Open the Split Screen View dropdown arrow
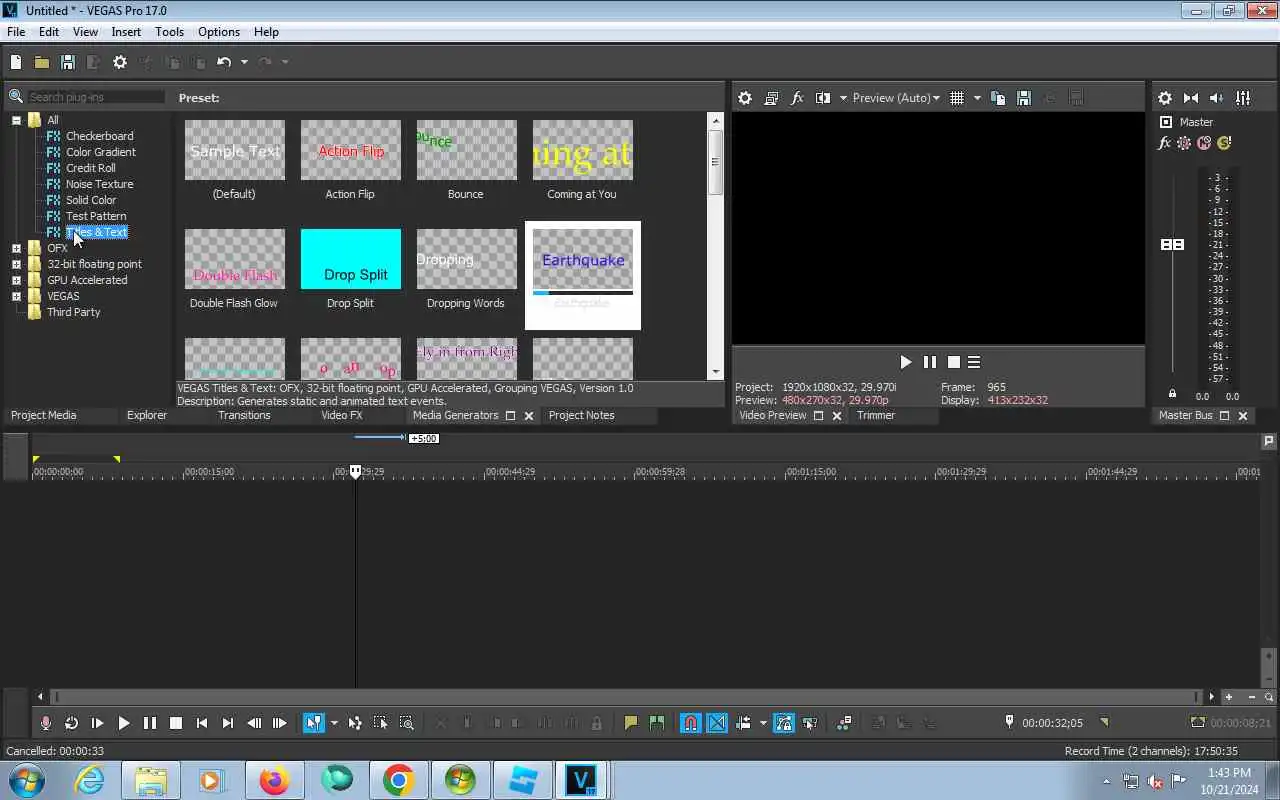This screenshot has width=1280, height=800. tap(843, 98)
